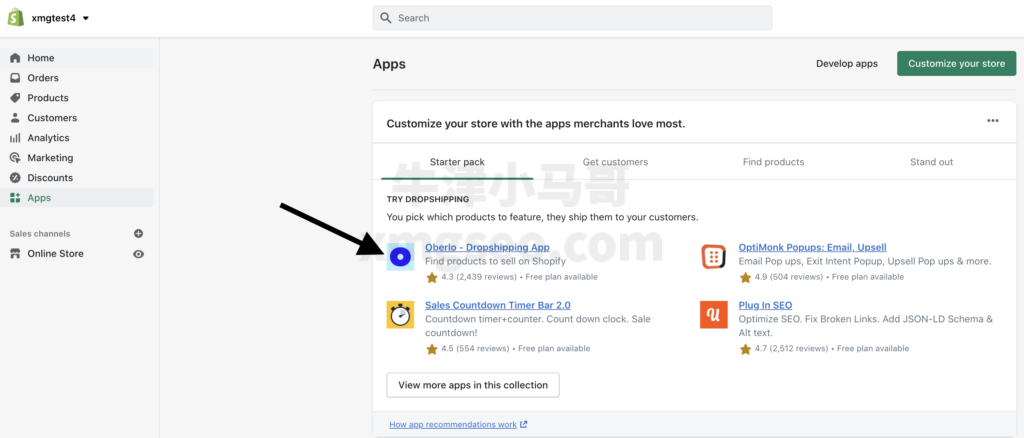
Task: Switch to the Get customers tab
Action: 615,162
